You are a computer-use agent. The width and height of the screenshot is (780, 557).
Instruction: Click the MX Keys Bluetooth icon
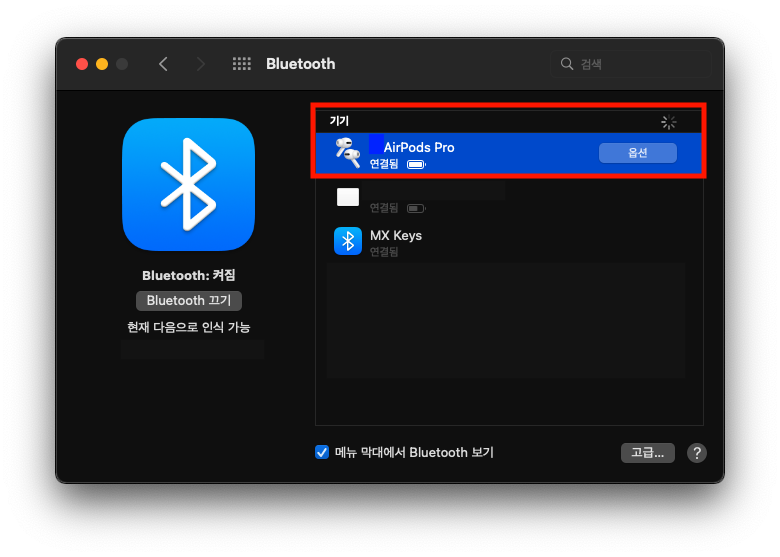coord(348,241)
